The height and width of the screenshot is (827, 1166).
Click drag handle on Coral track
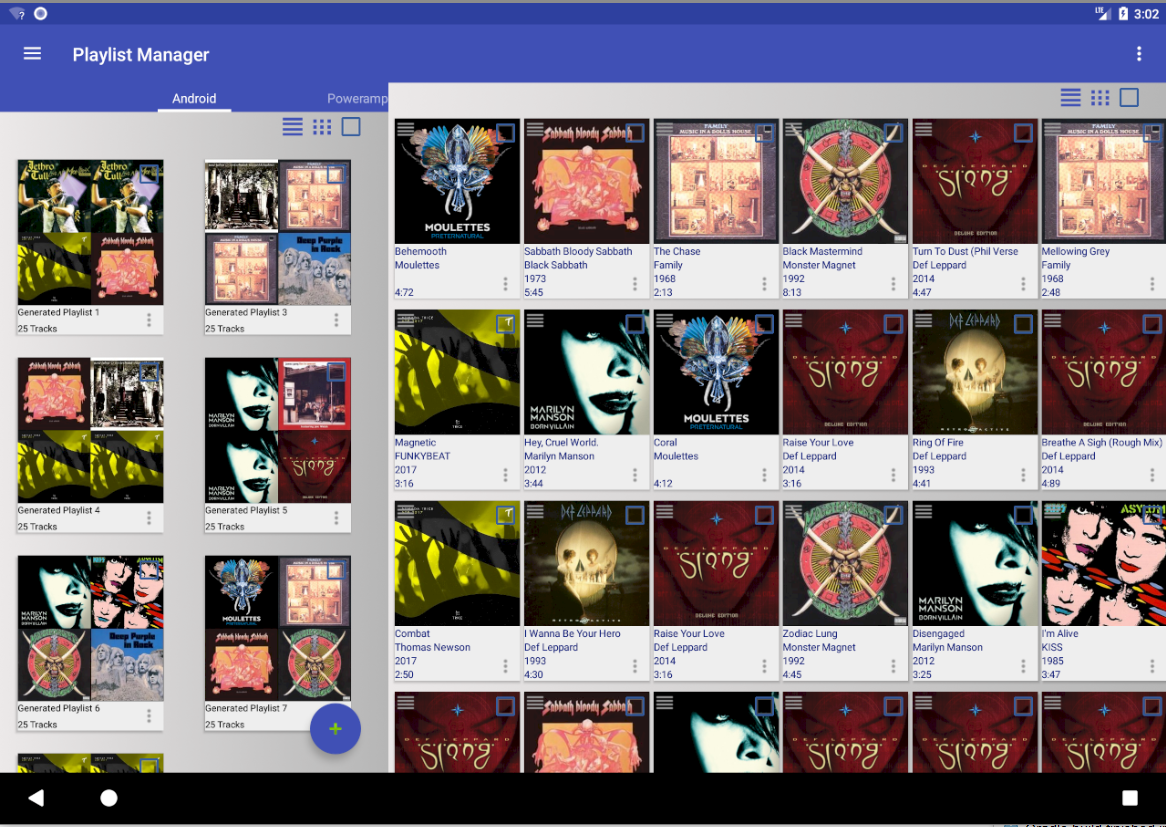point(664,321)
